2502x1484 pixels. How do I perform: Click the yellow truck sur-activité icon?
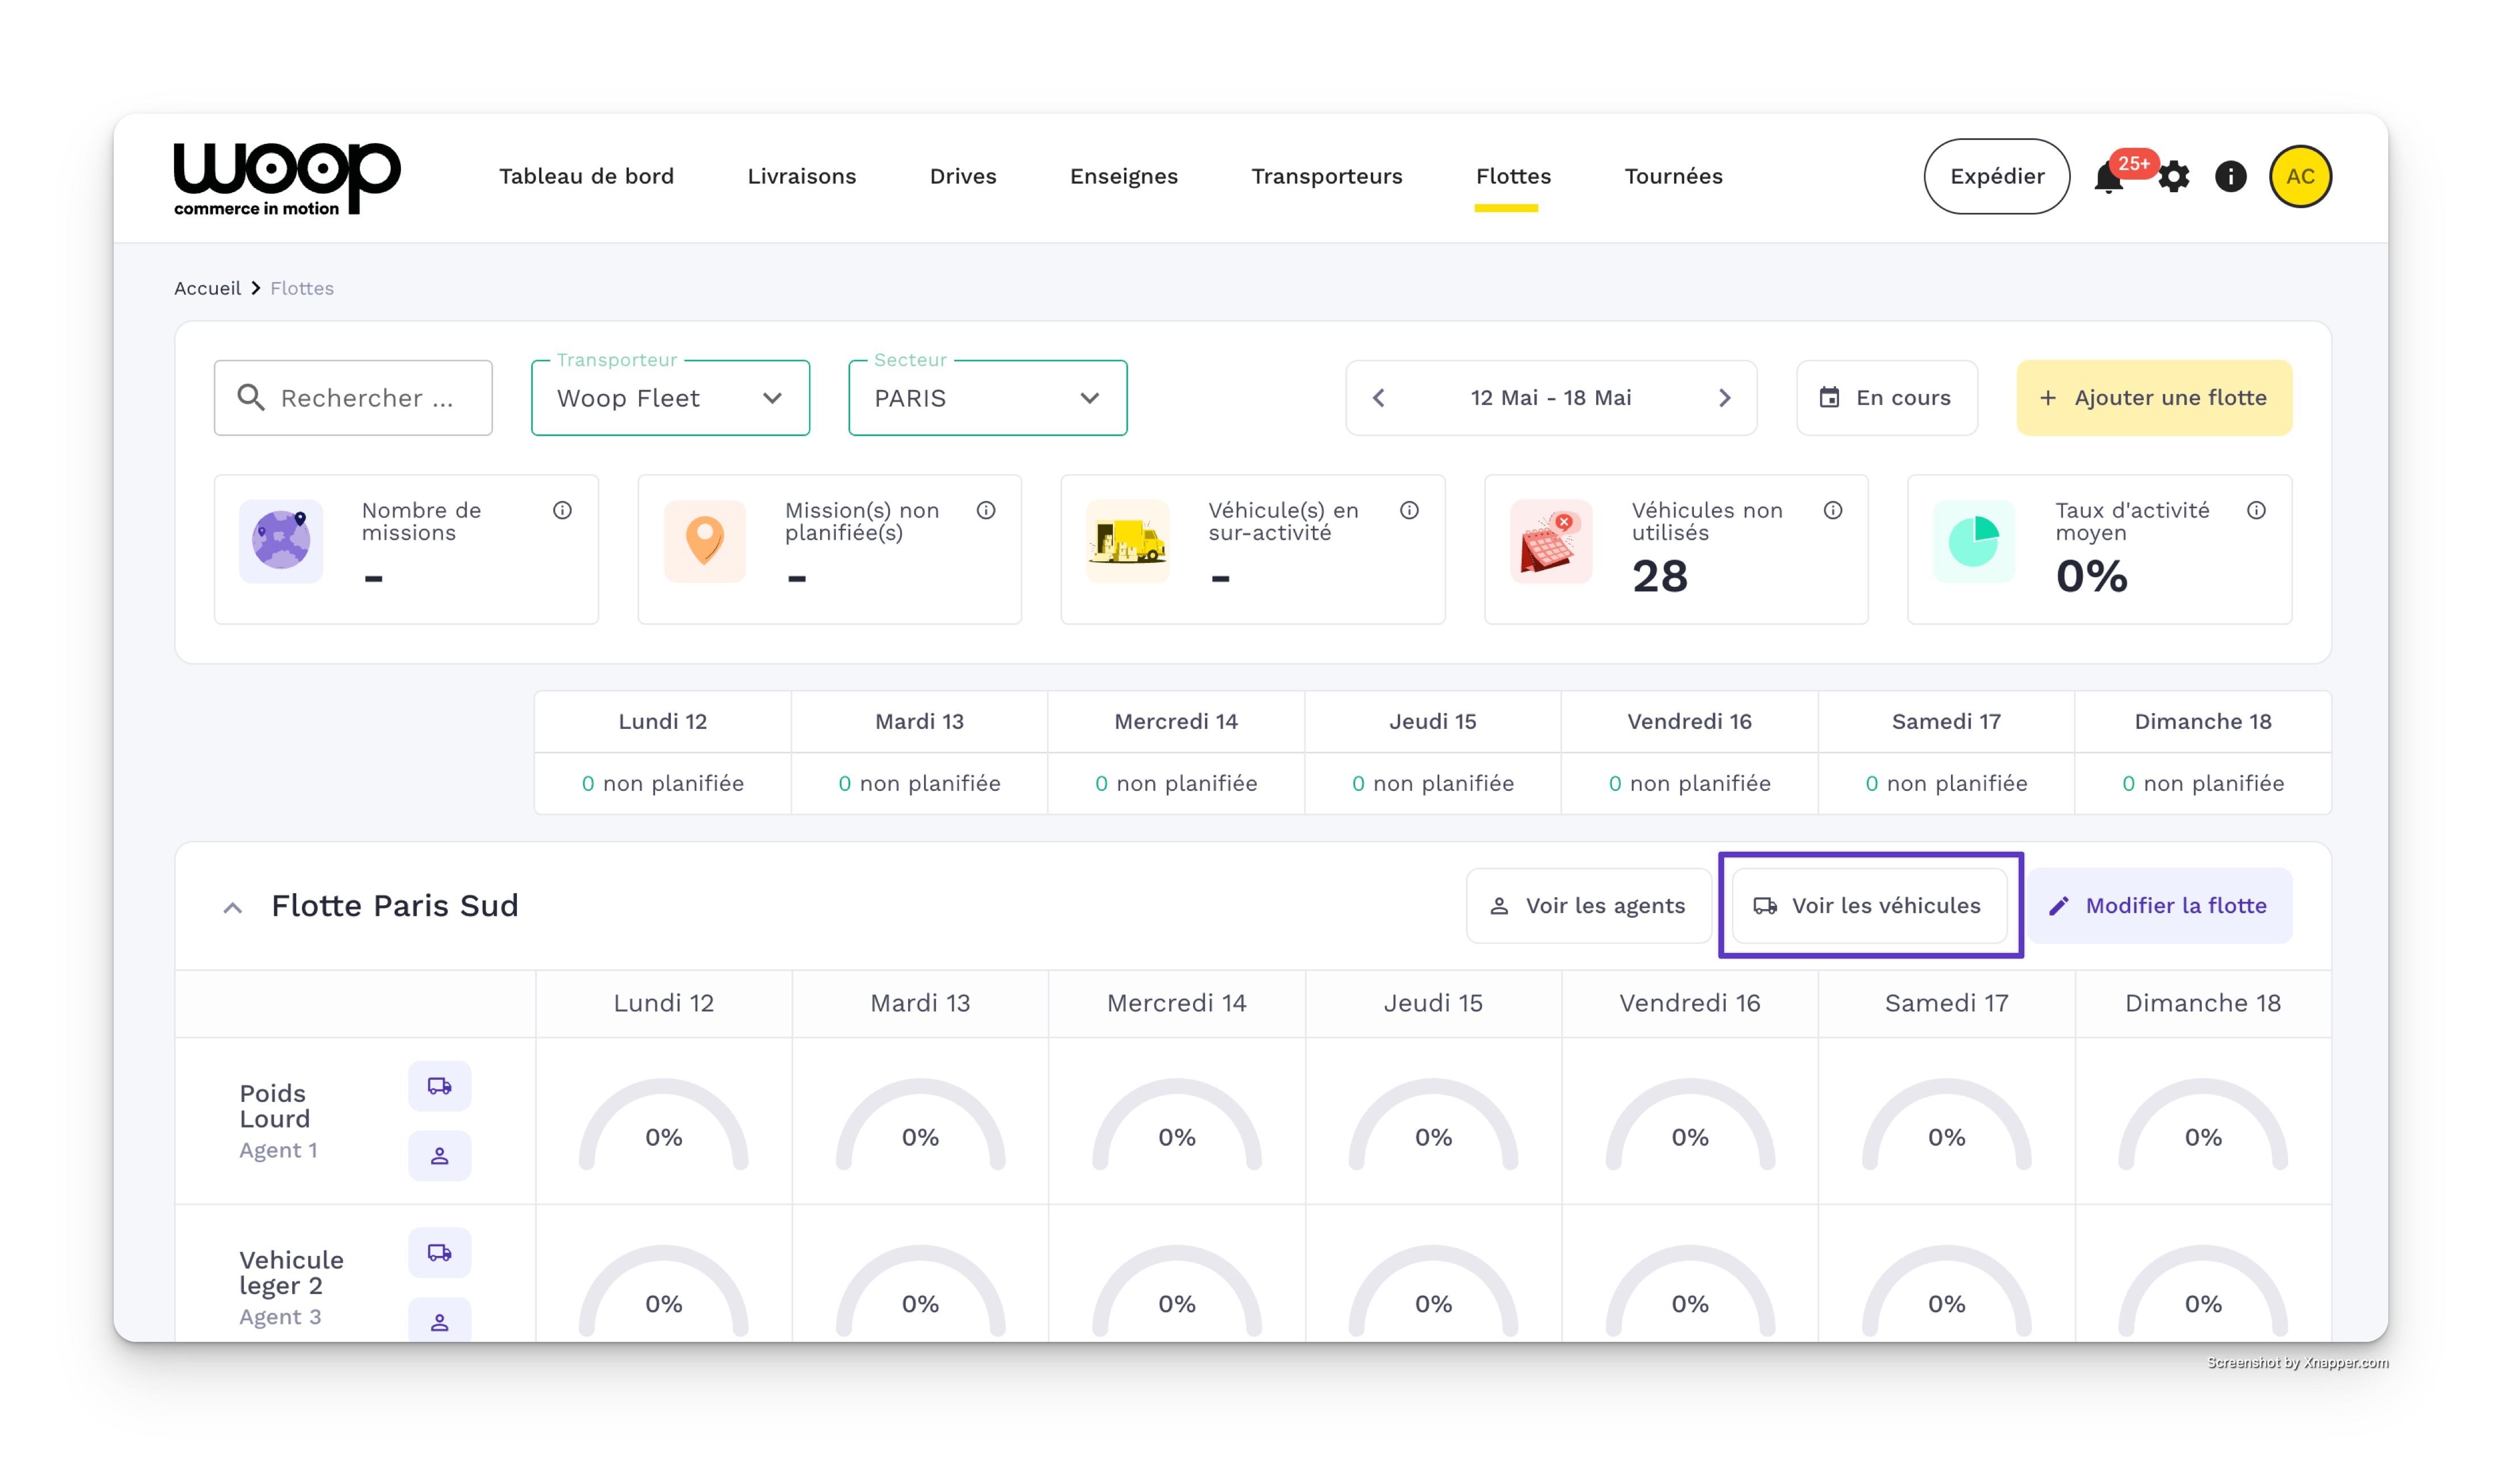[1127, 541]
